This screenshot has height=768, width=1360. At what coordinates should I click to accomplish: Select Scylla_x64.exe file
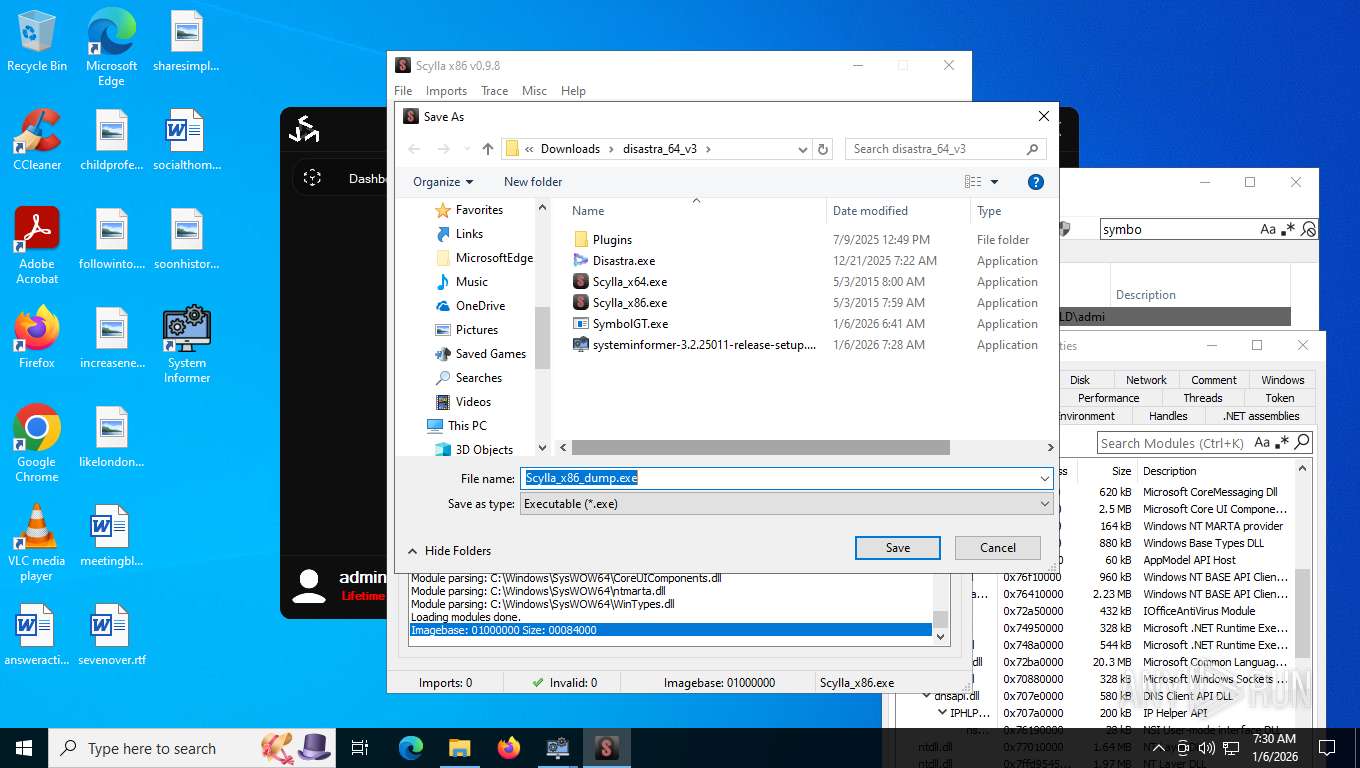click(629, 282)
